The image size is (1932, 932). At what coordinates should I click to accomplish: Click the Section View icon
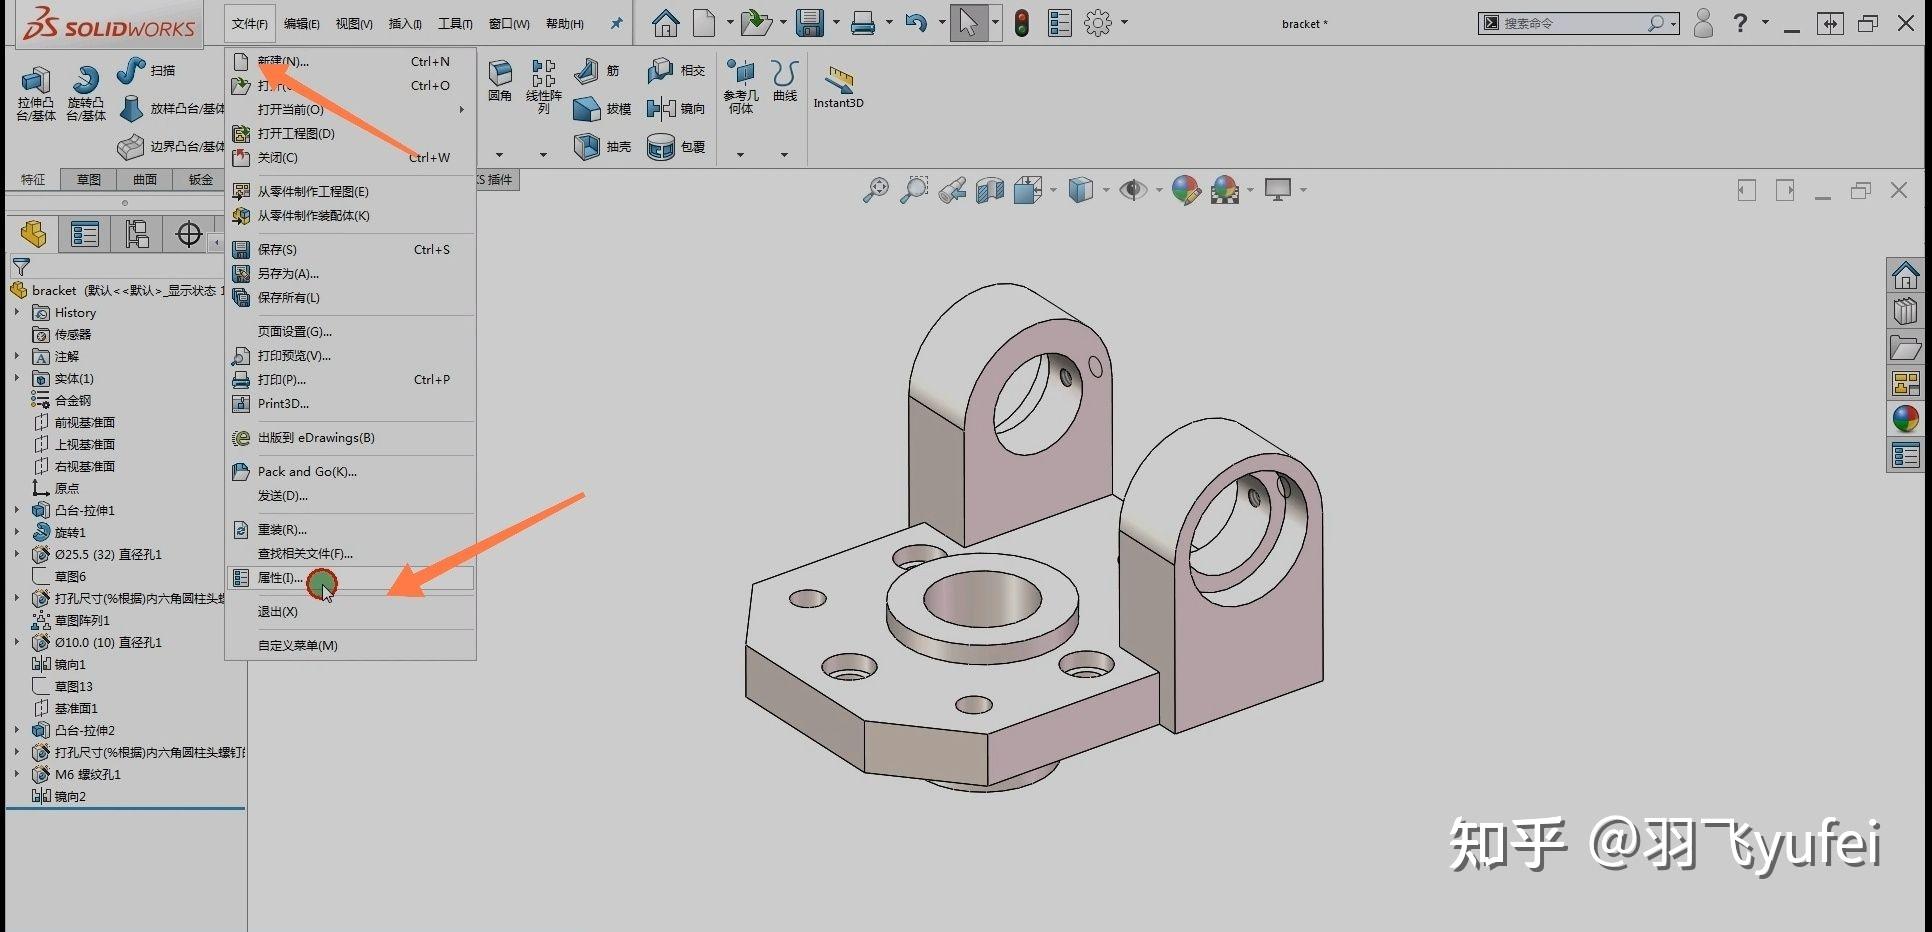[x=990, y=190]
